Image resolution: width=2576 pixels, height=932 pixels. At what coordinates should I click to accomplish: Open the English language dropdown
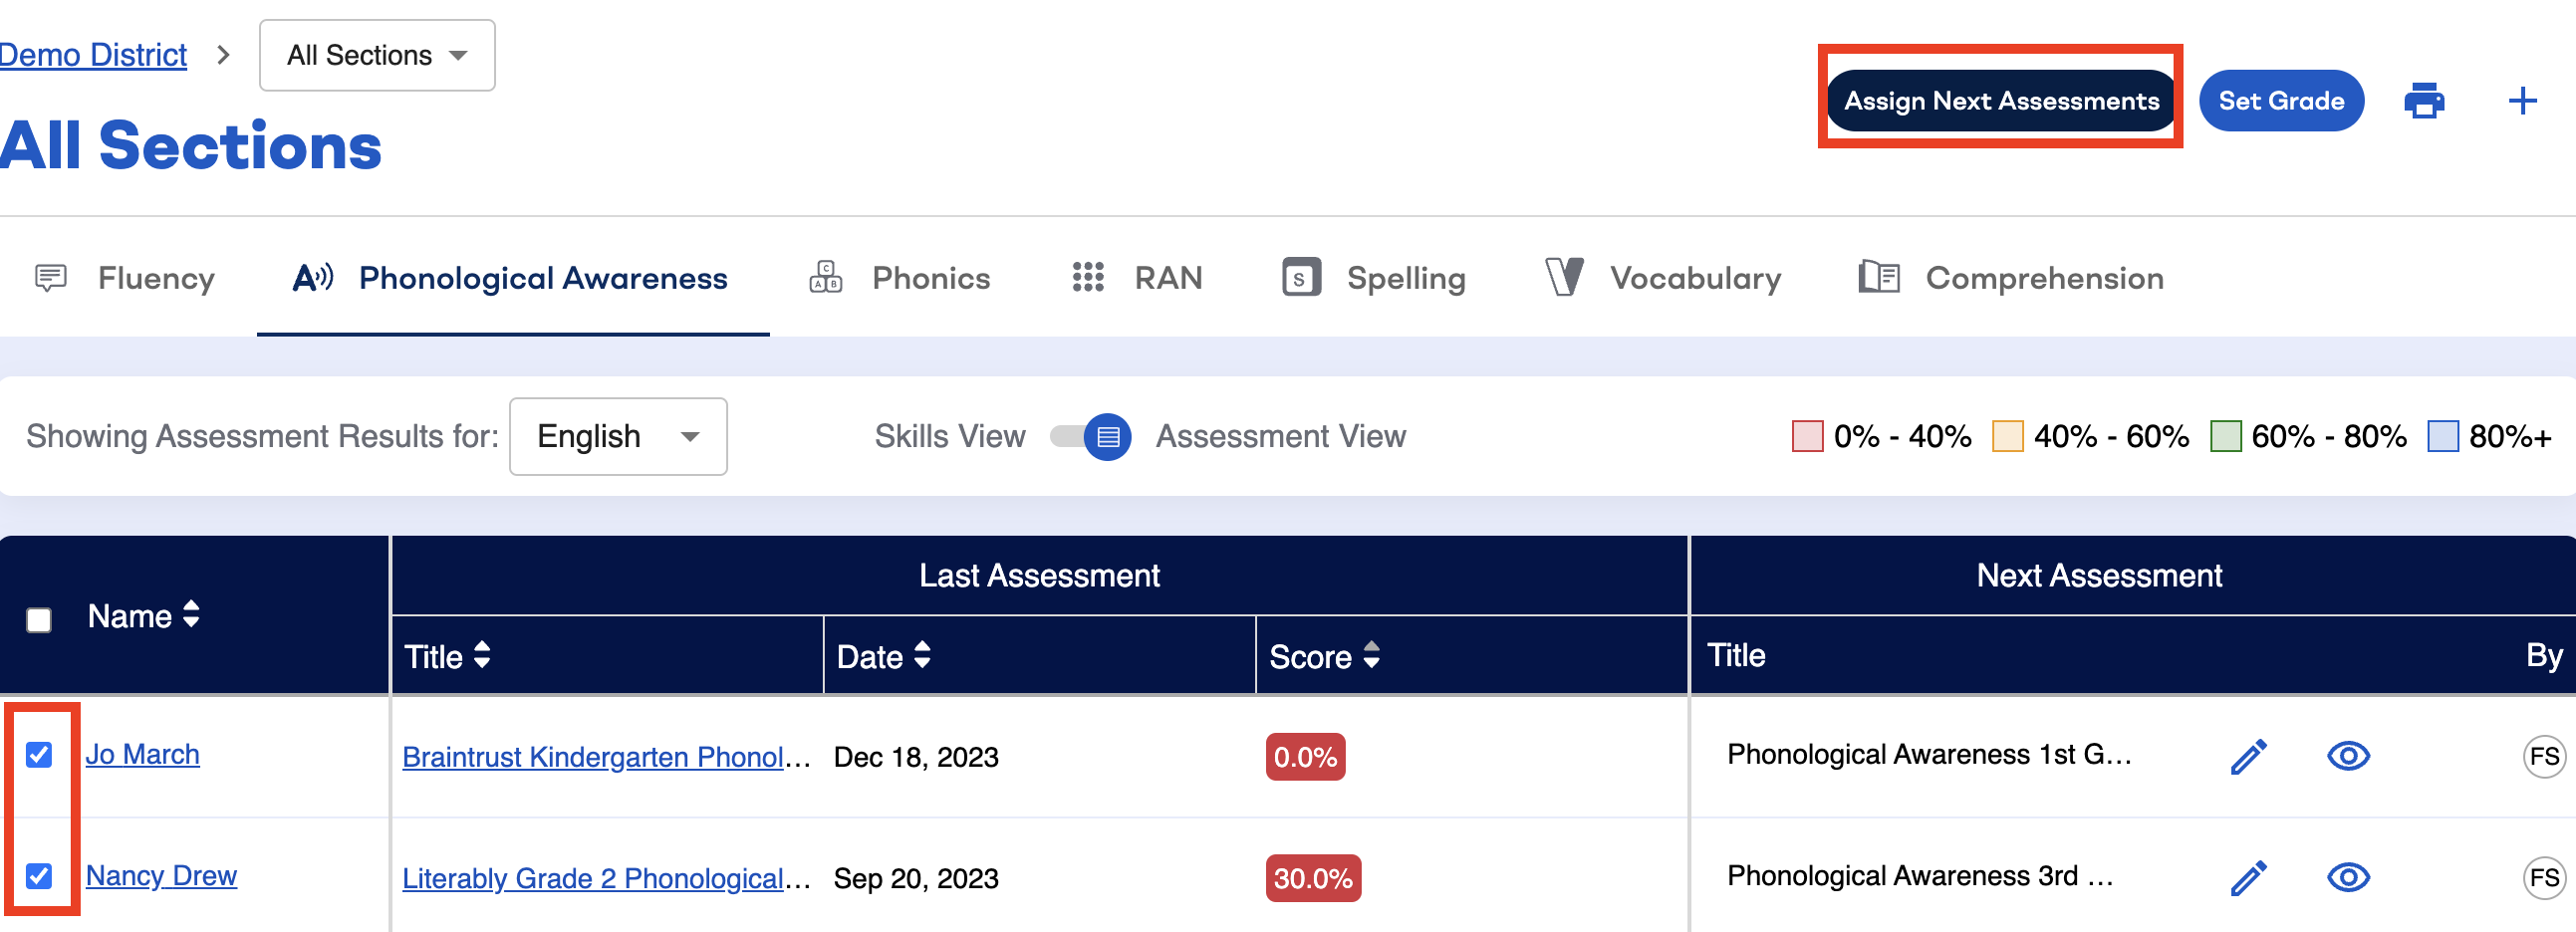coord(618,437)
